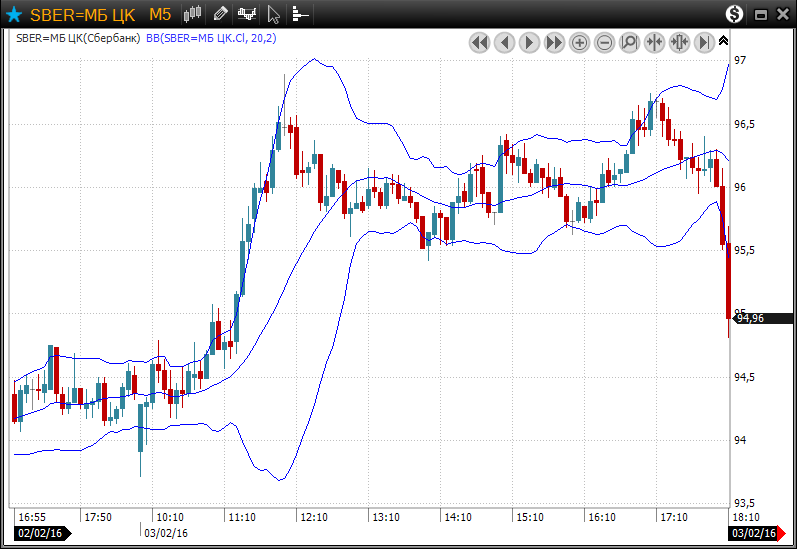The width and height of the screenshot is (797, 549).
Task: Select the cursor pointer tool
Action: click(274, 14)
